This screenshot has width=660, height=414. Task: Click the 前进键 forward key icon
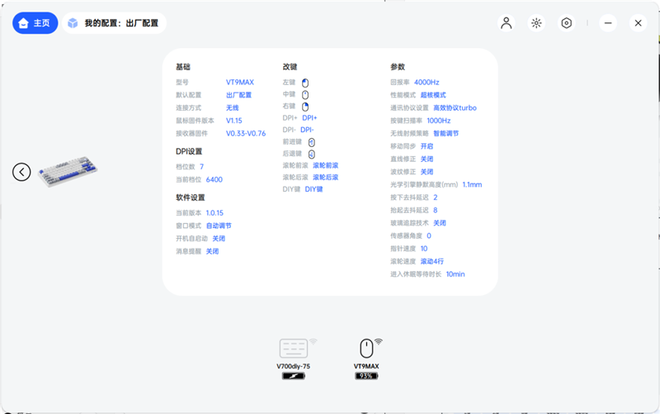pos(311,142)
